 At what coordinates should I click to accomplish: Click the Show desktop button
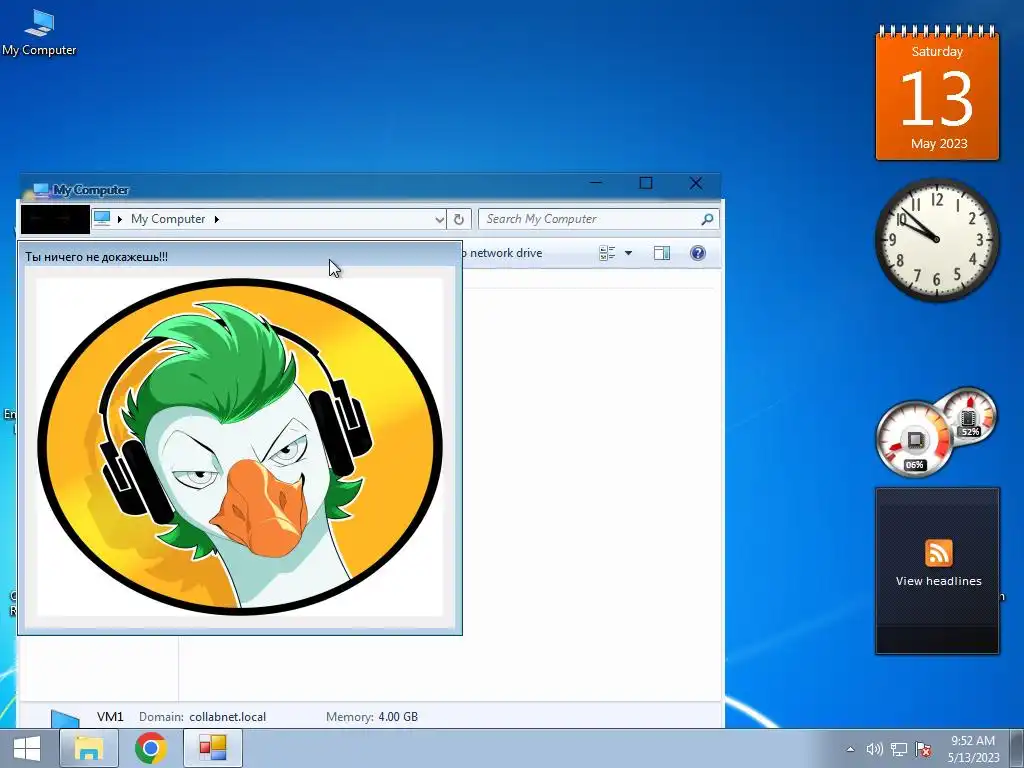pyautogui.click(x=1017, y=748)
